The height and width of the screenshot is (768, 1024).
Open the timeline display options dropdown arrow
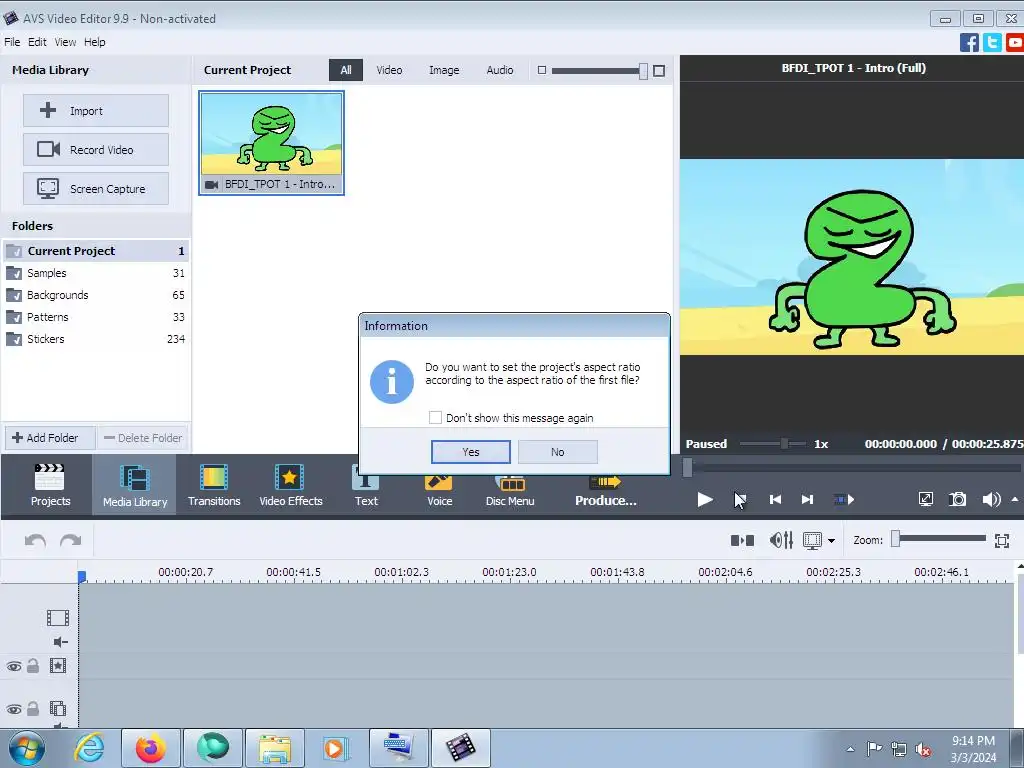tap(831, 541)
